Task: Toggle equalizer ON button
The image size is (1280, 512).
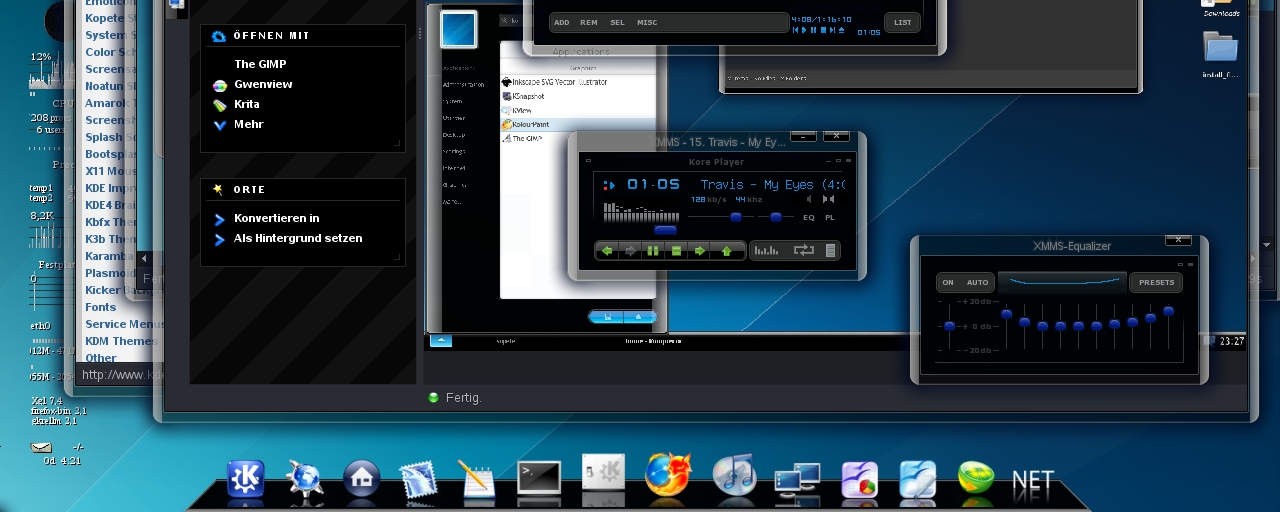Action: pyautogui.click(x=948, y=282)
